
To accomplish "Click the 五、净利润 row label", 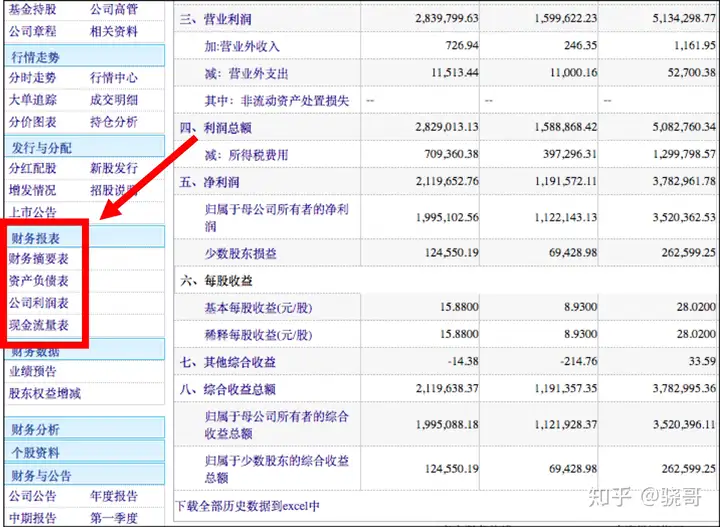I will [209, 182].
